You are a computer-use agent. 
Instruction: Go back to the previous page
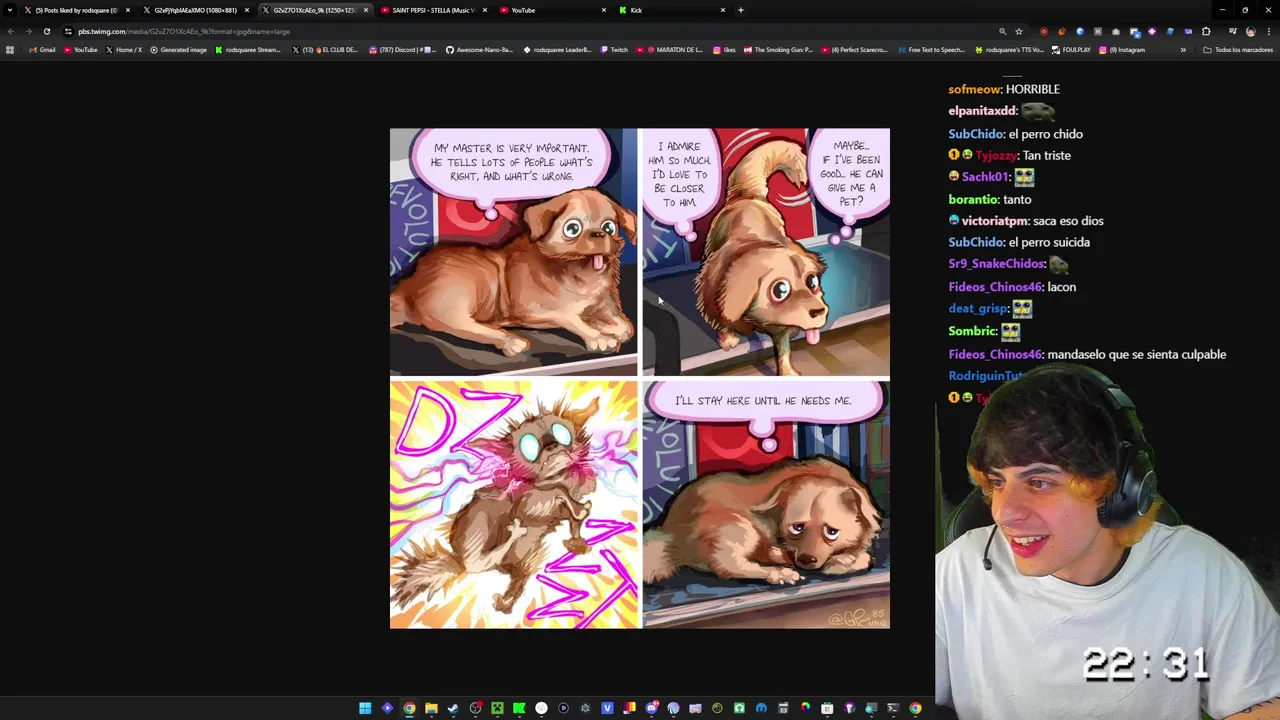click(x=10, y=31)
